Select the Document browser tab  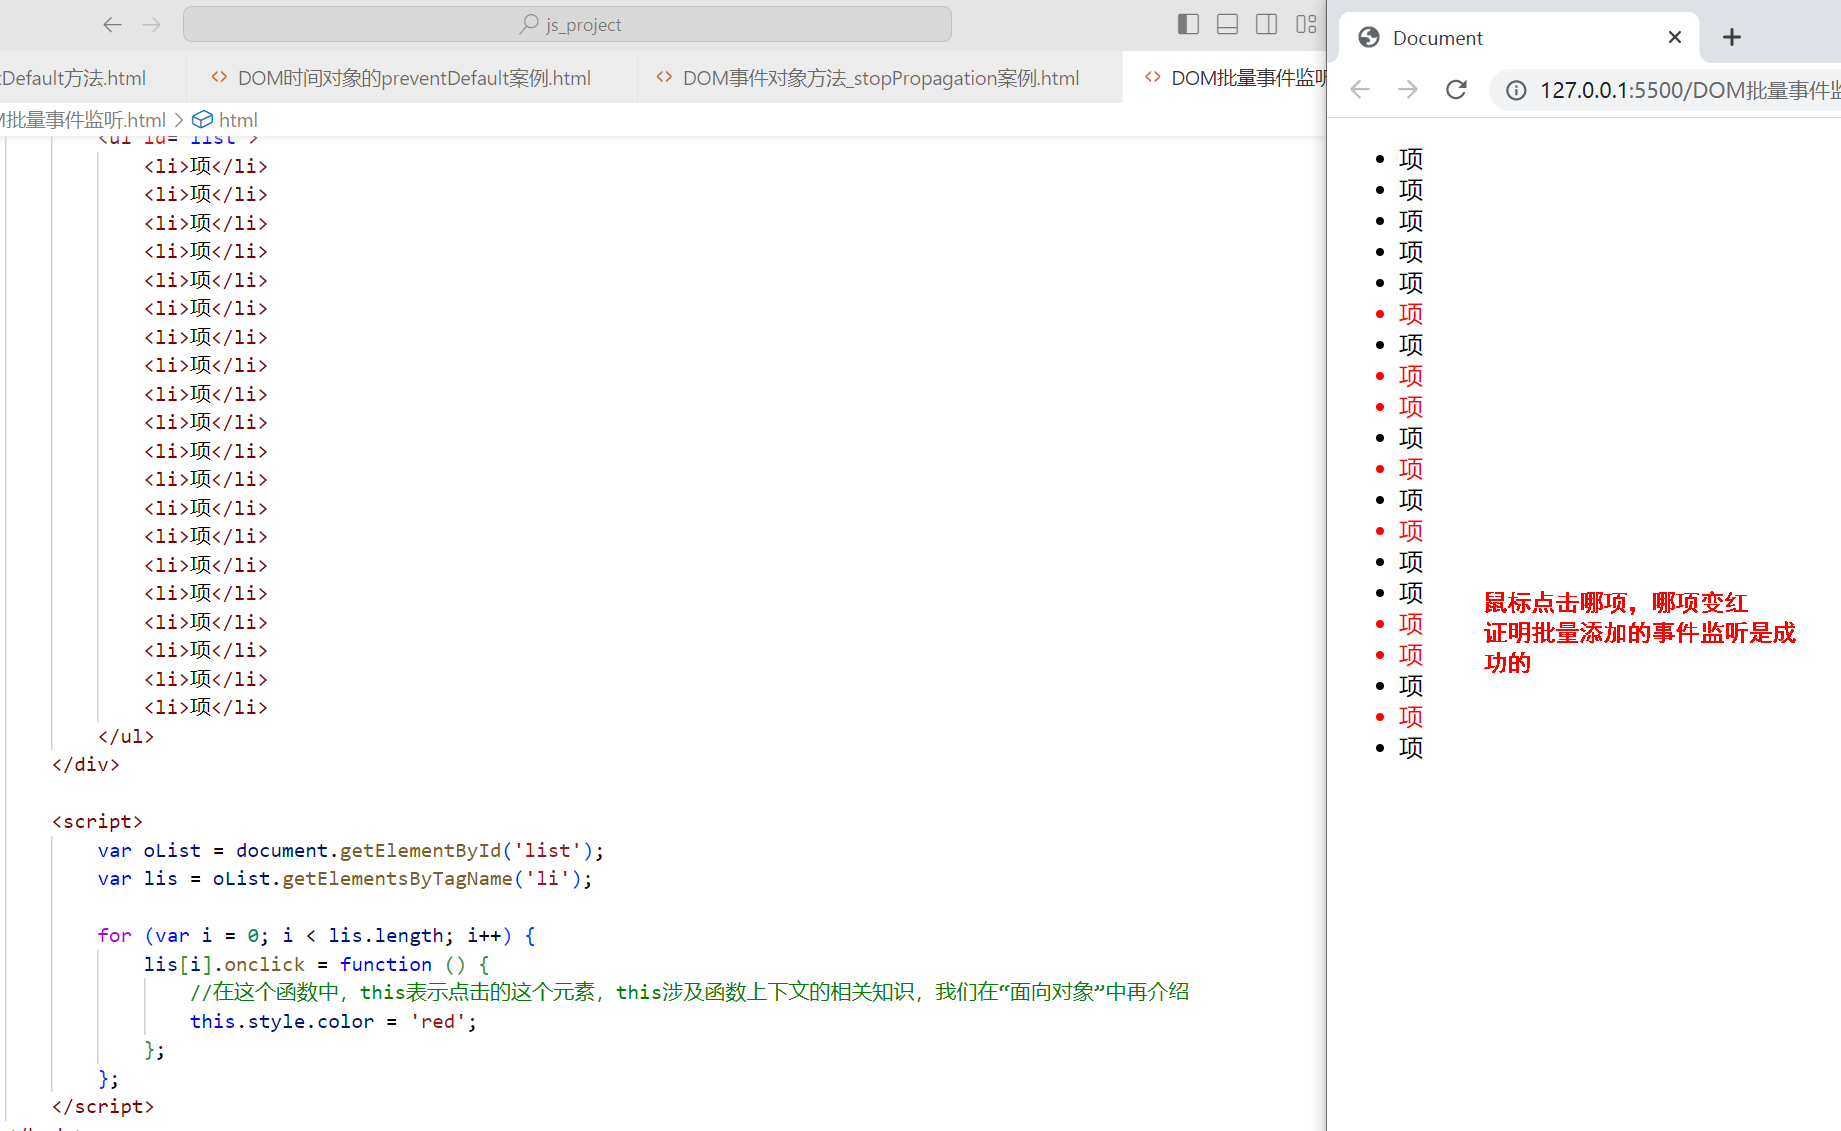[x=1519, y=38]
